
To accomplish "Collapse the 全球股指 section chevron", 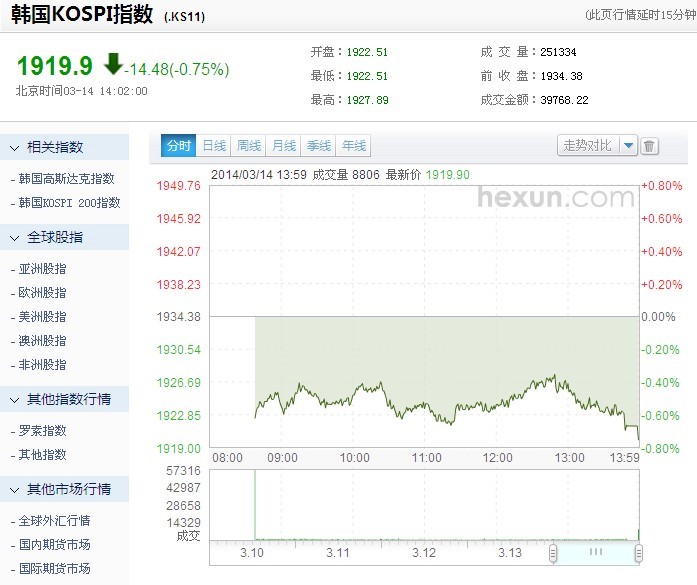I will click(x=15, y=238).
